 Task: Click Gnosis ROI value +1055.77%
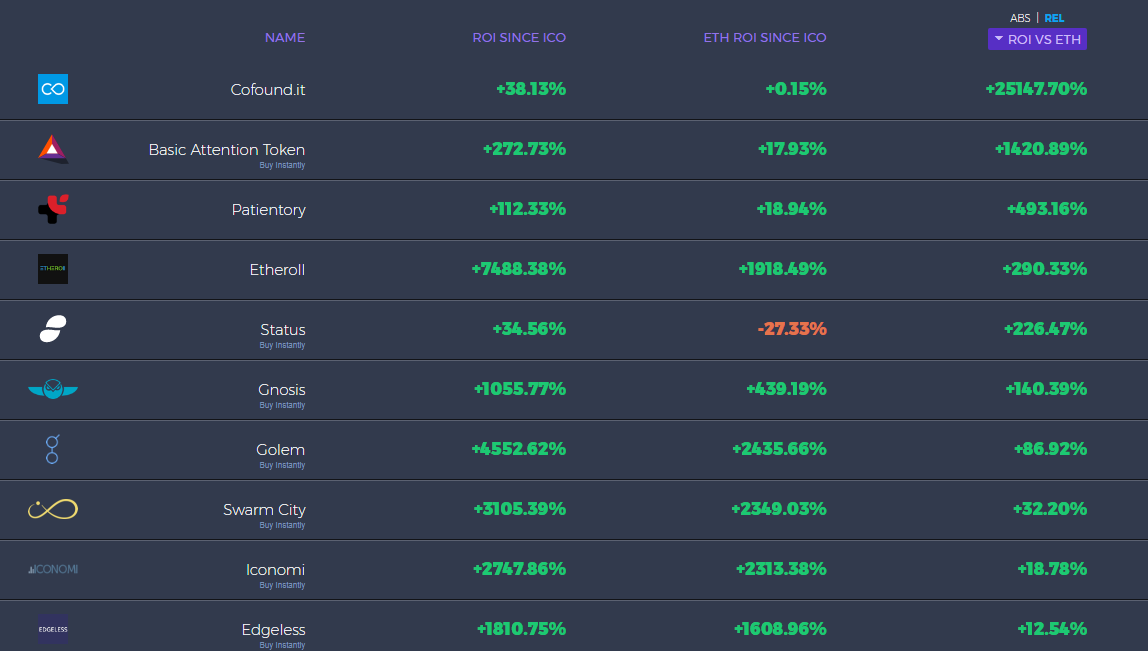tap(520, 389)
